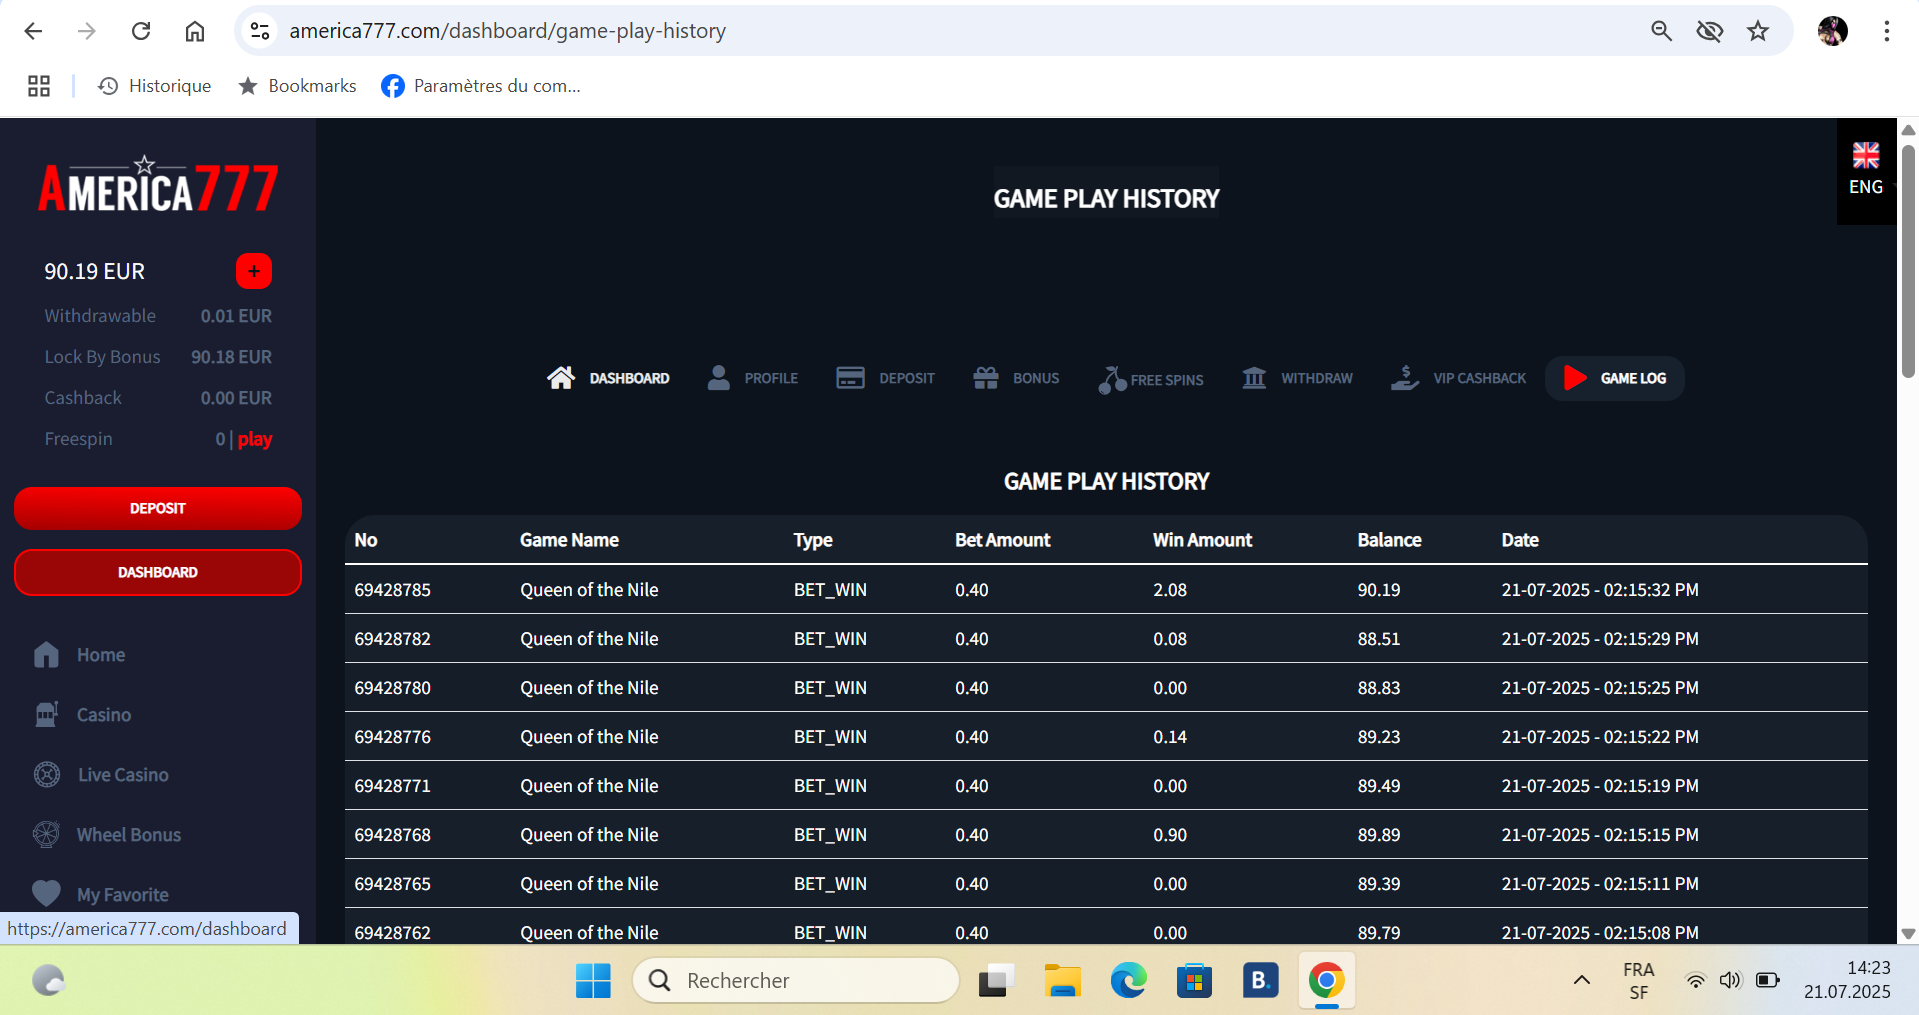Select game entry number 69428785

(392, 590)
